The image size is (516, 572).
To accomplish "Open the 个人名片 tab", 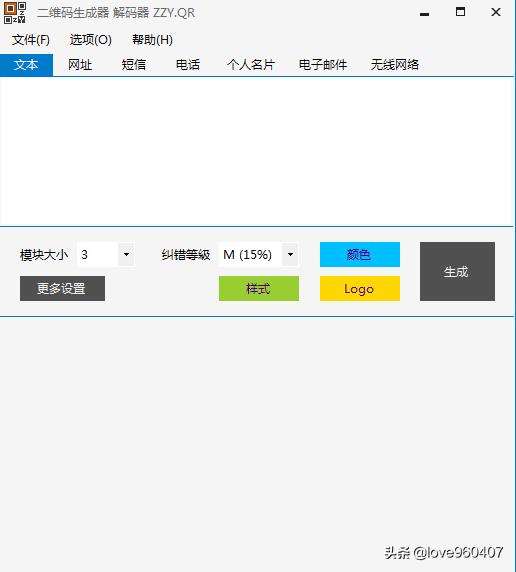I will point(251,65).
